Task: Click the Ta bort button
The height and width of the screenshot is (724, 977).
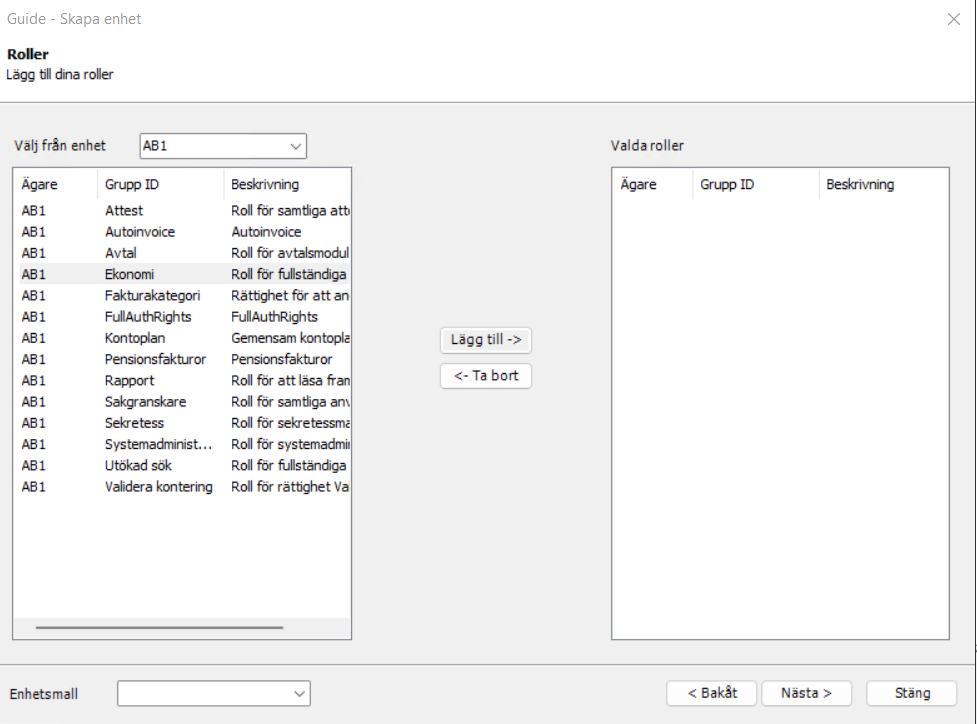Action: coord(485,376)
